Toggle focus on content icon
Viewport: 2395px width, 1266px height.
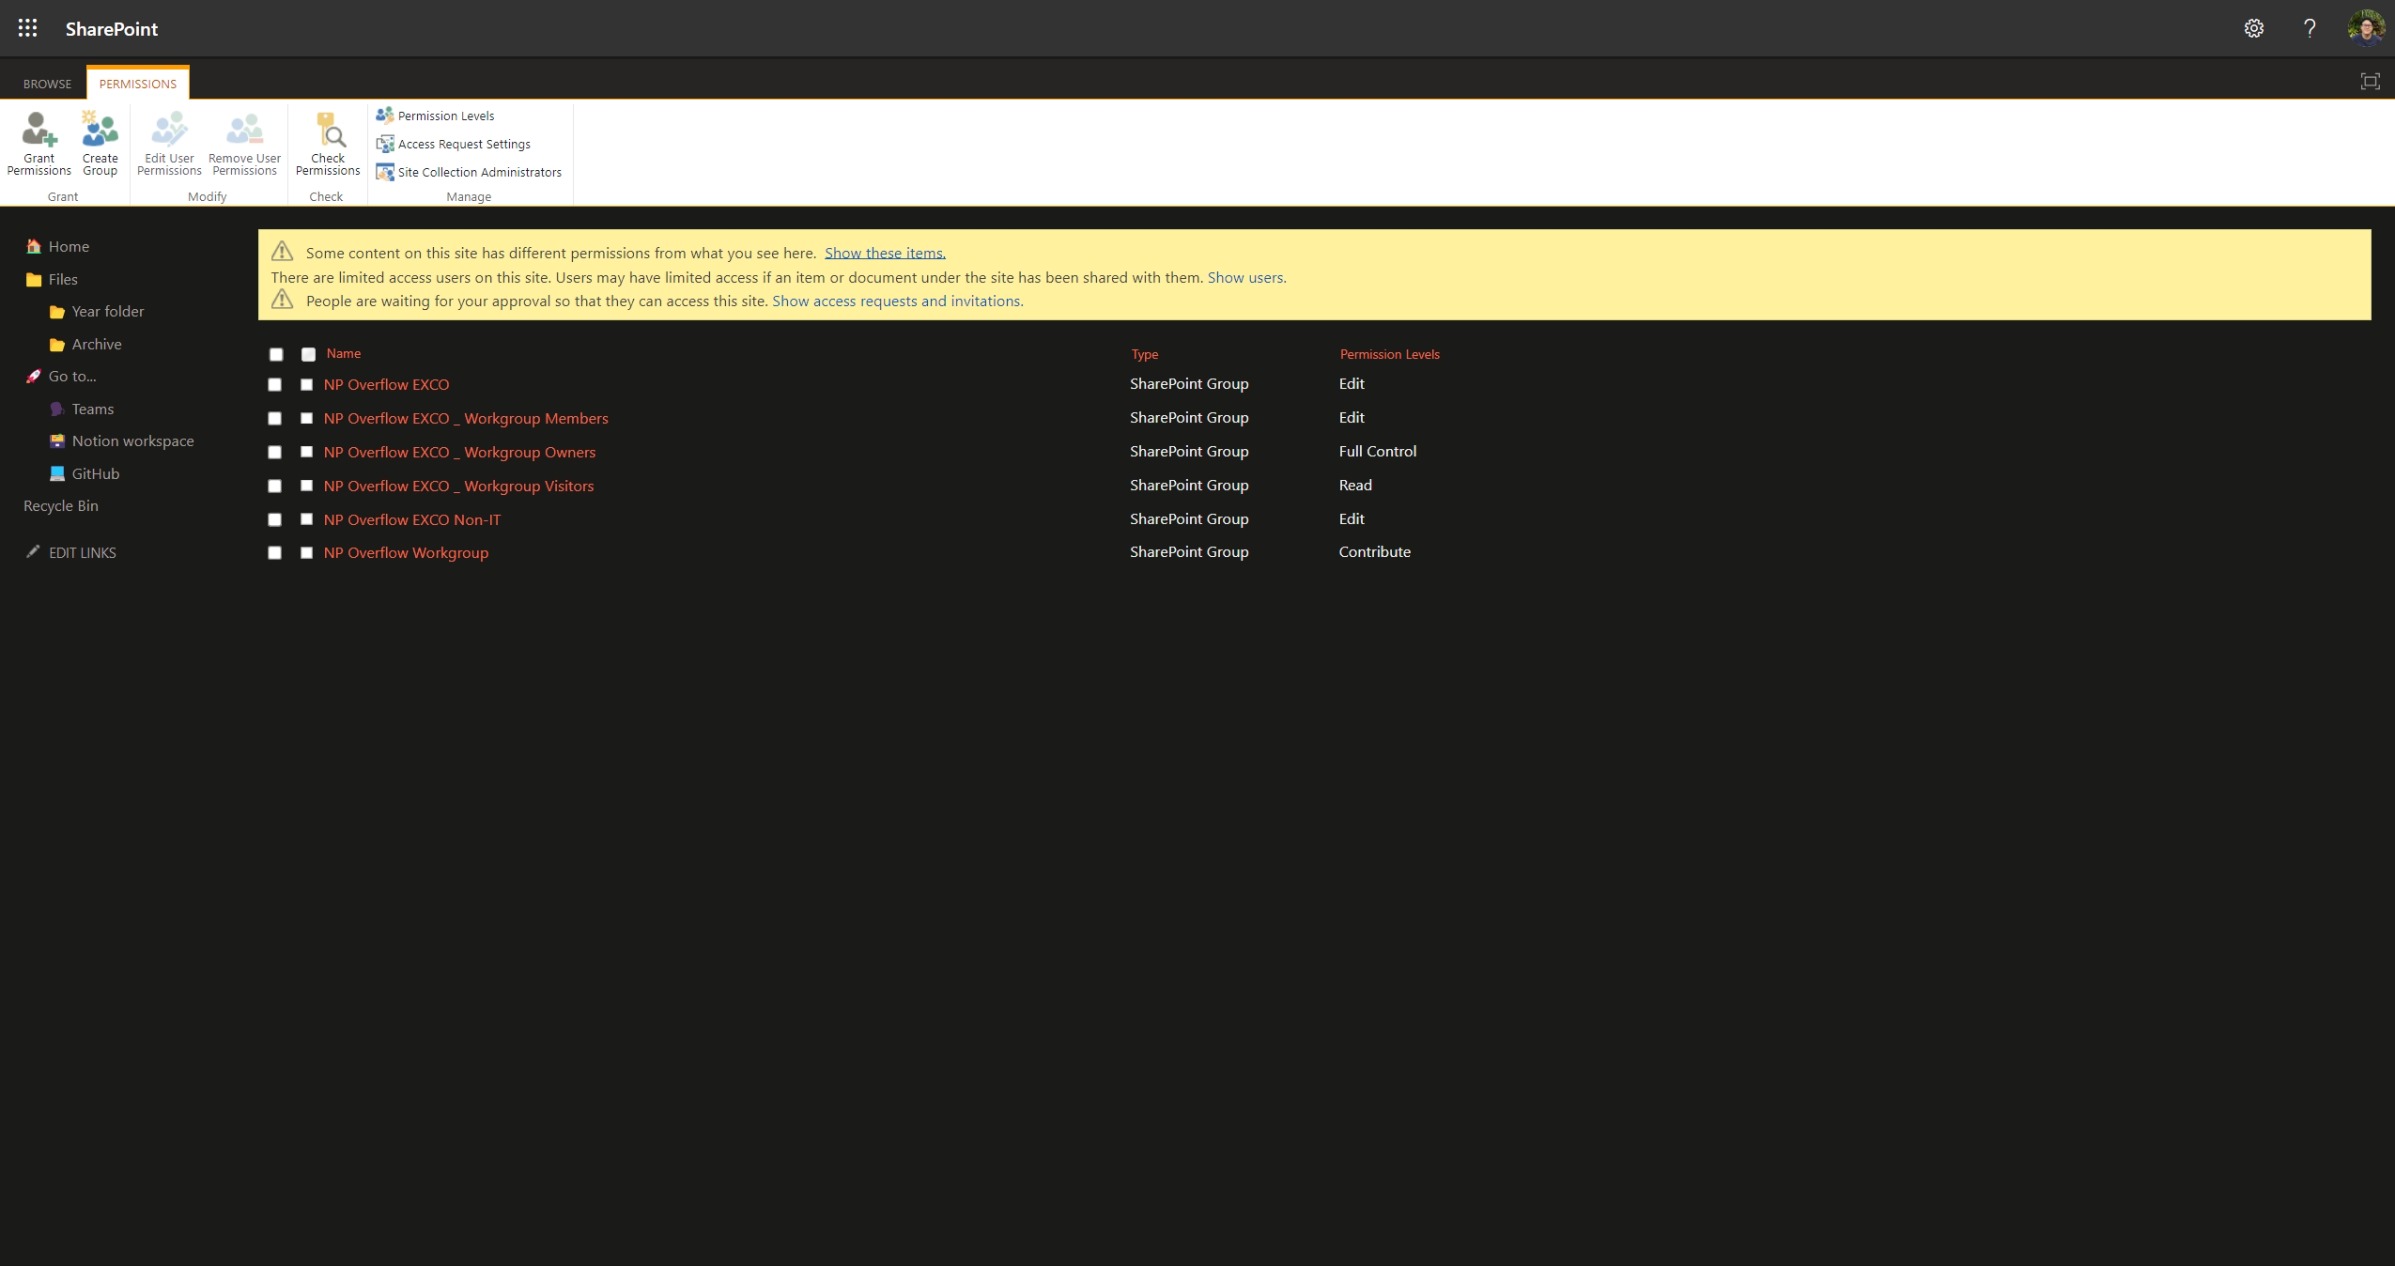[2369, 82]
